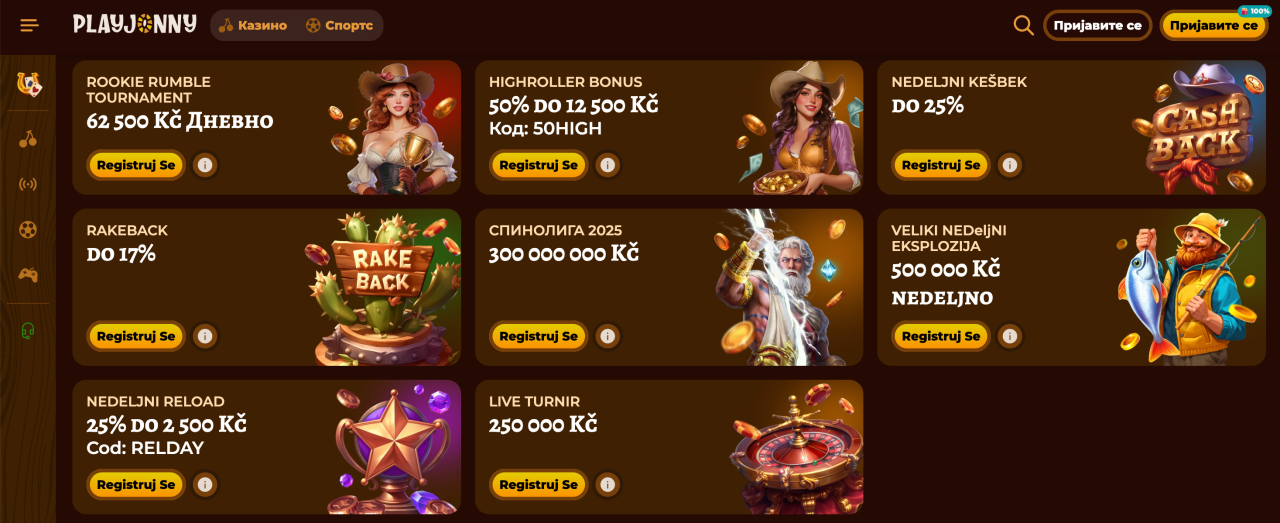1280x523 pixels.
Task: Show info for Rakeback promotion
Action: [205, 336]
